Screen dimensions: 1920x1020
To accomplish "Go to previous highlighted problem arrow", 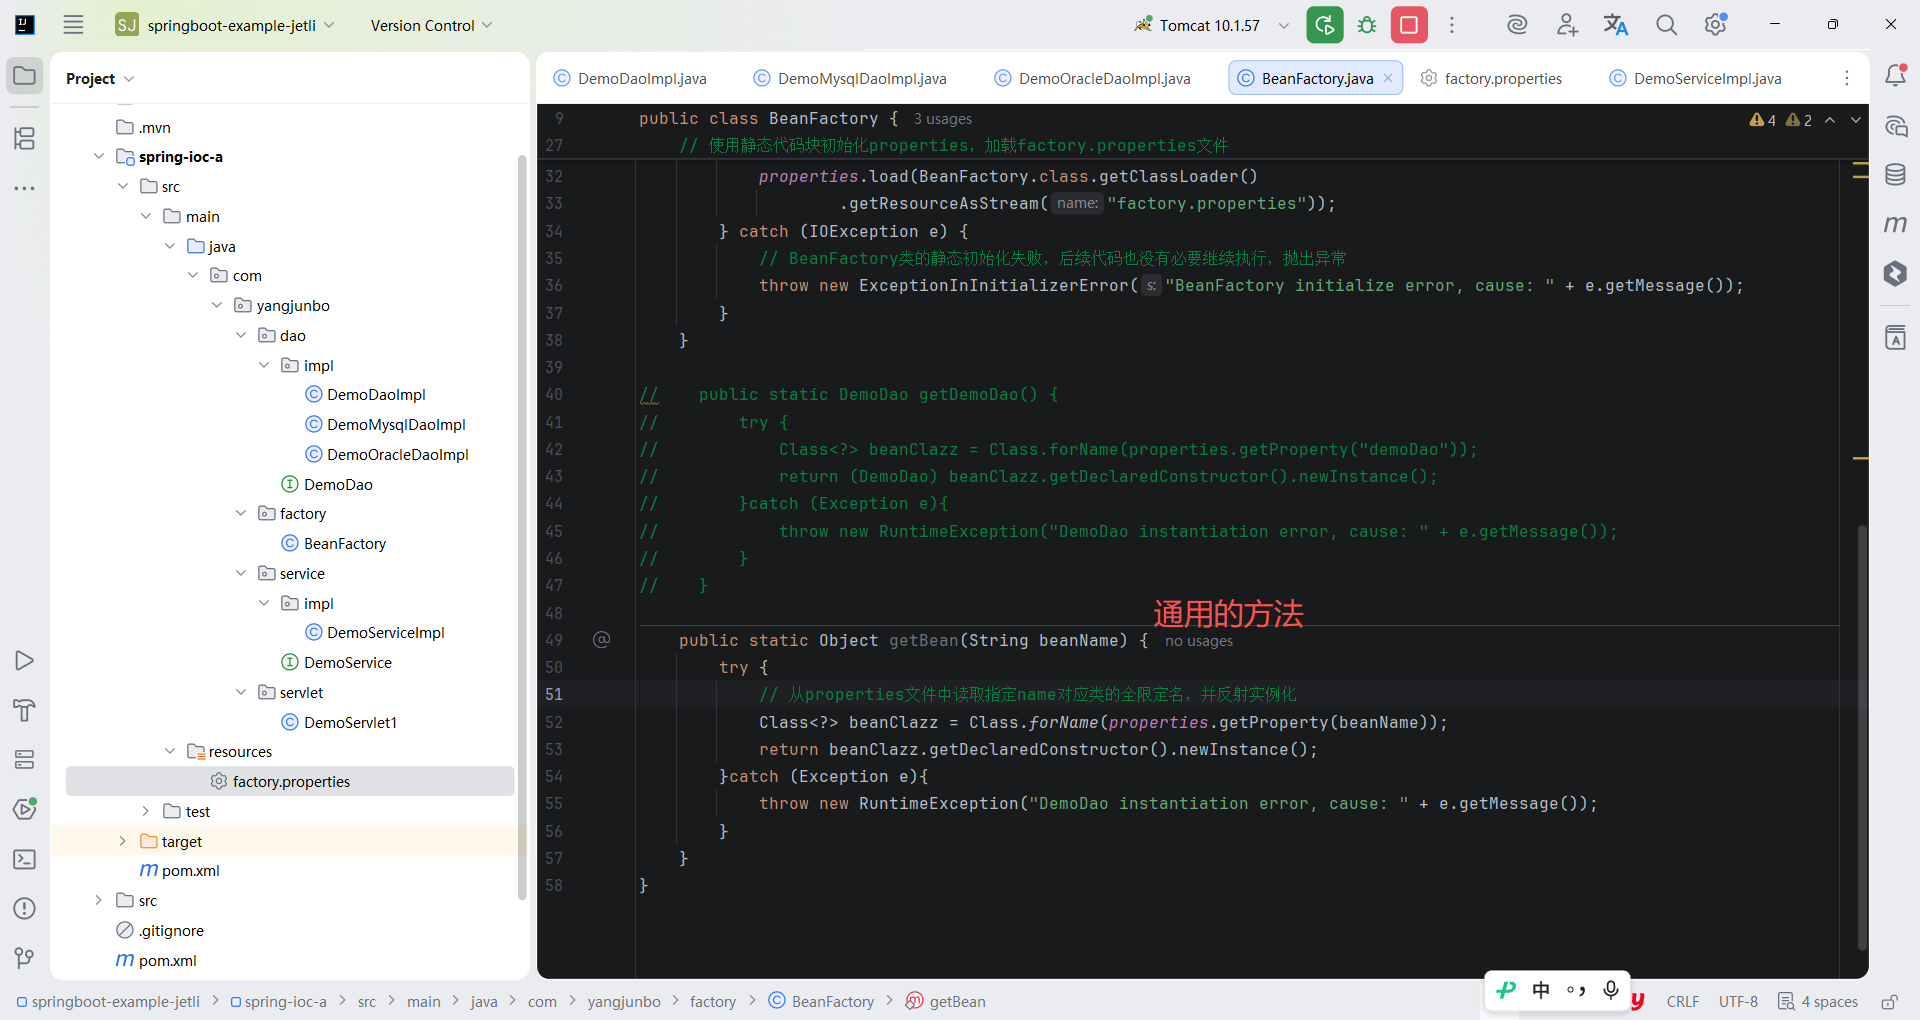I will pos(1830,120).
